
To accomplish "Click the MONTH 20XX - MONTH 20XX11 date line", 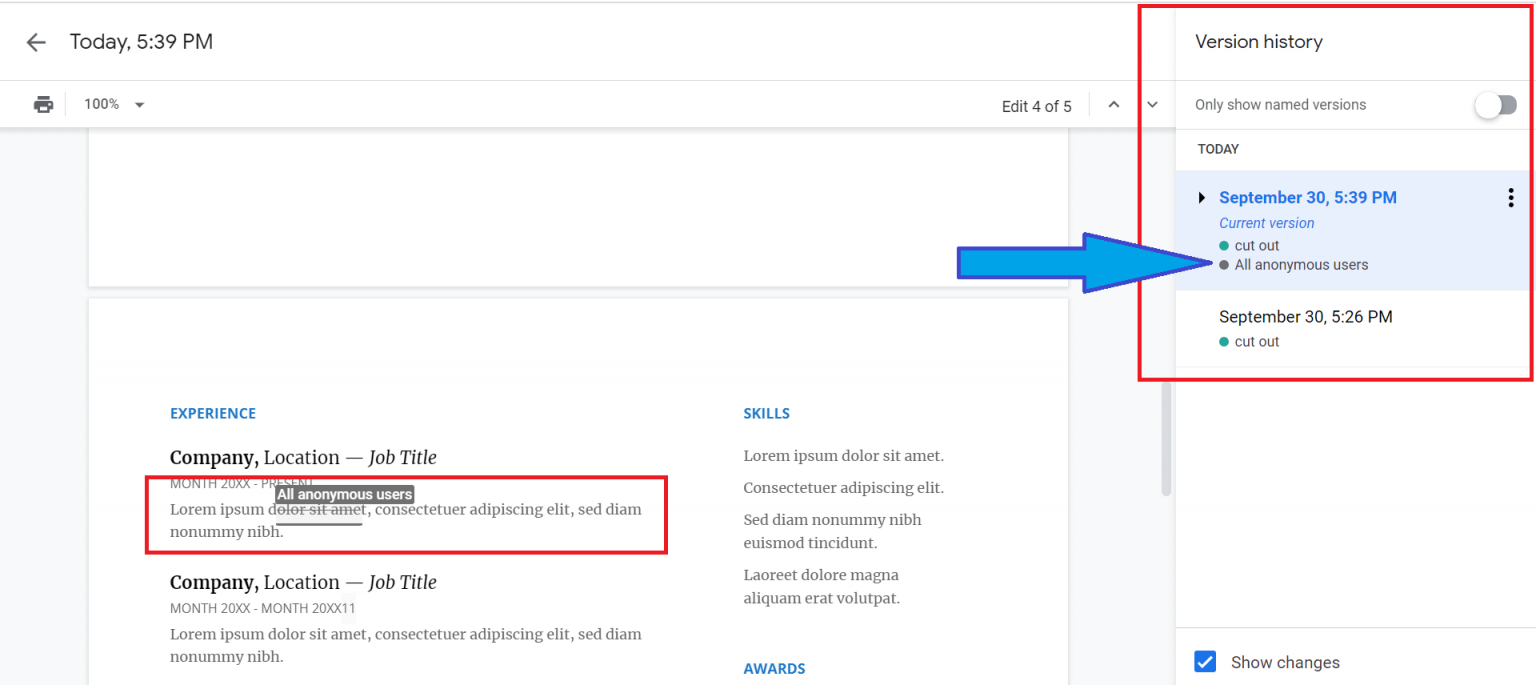I will tap(263, 608).
